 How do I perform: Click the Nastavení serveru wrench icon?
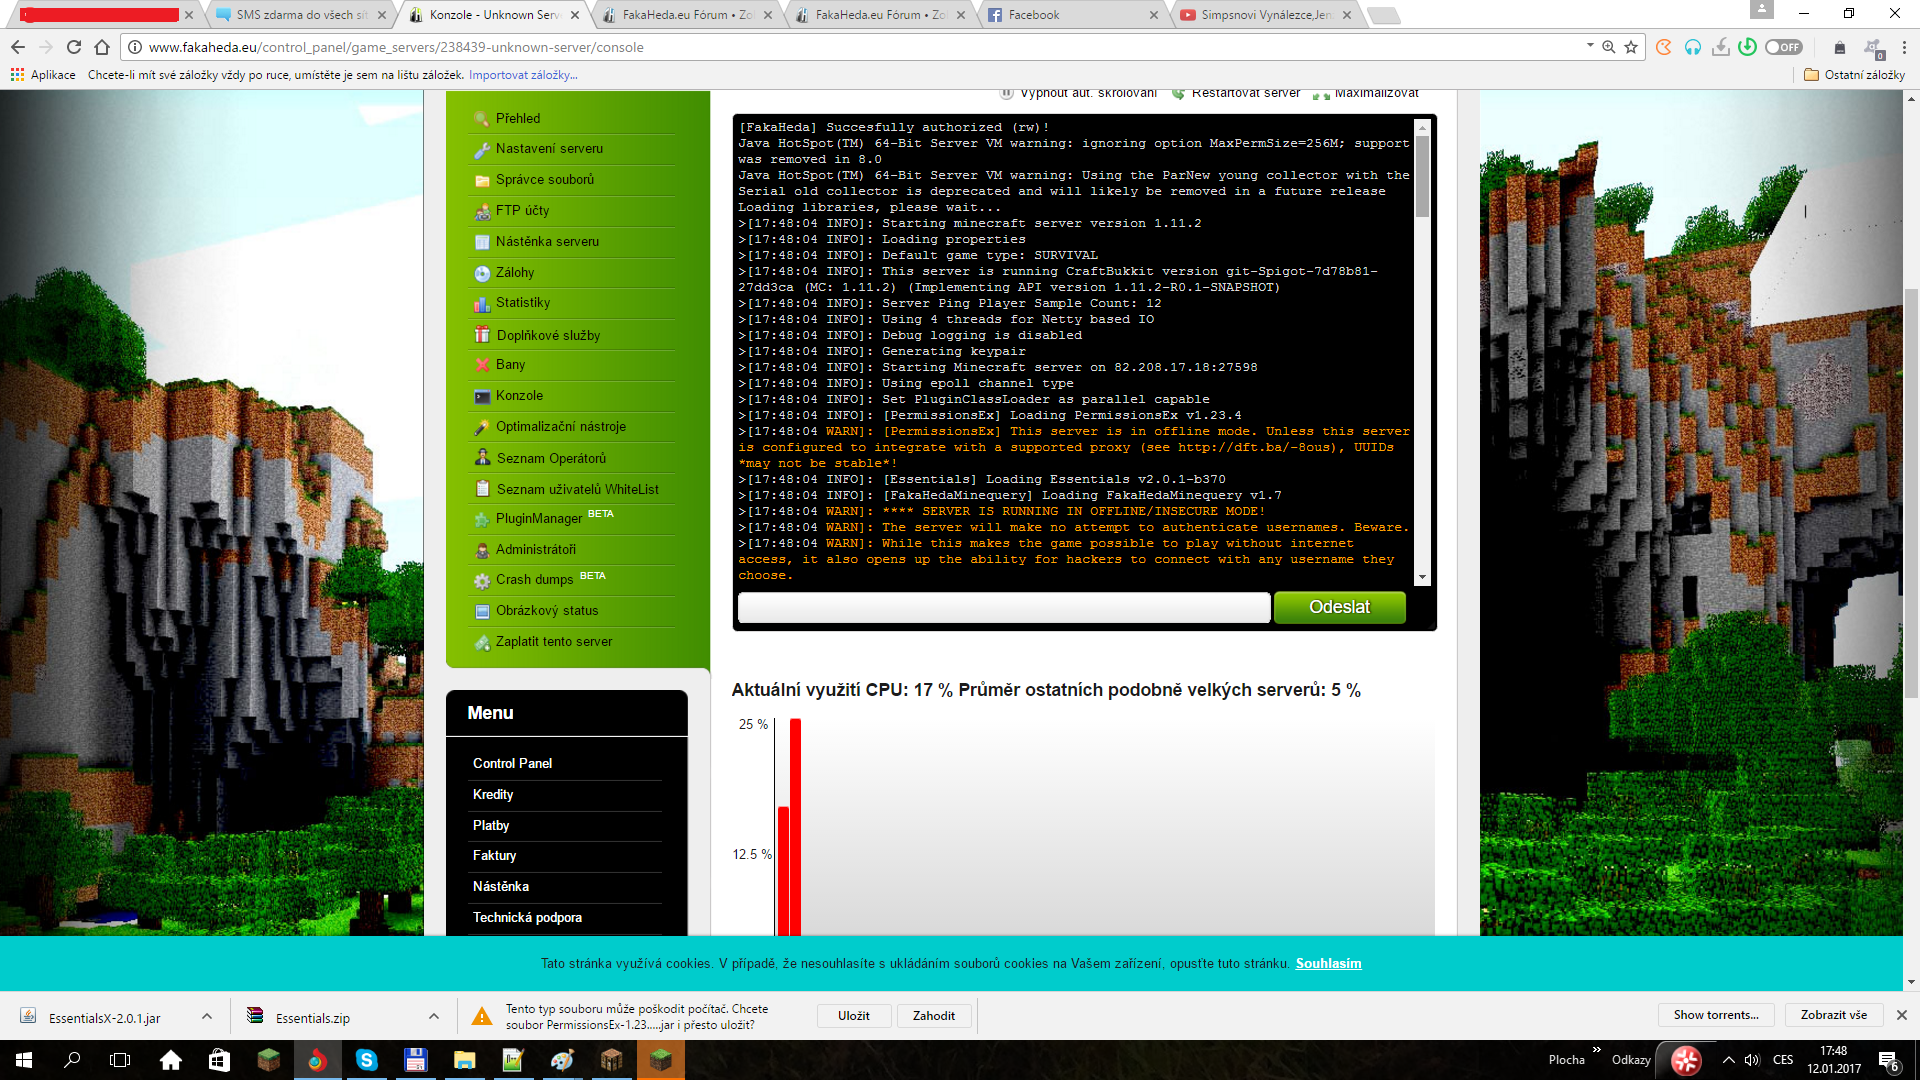pos(482,150)
